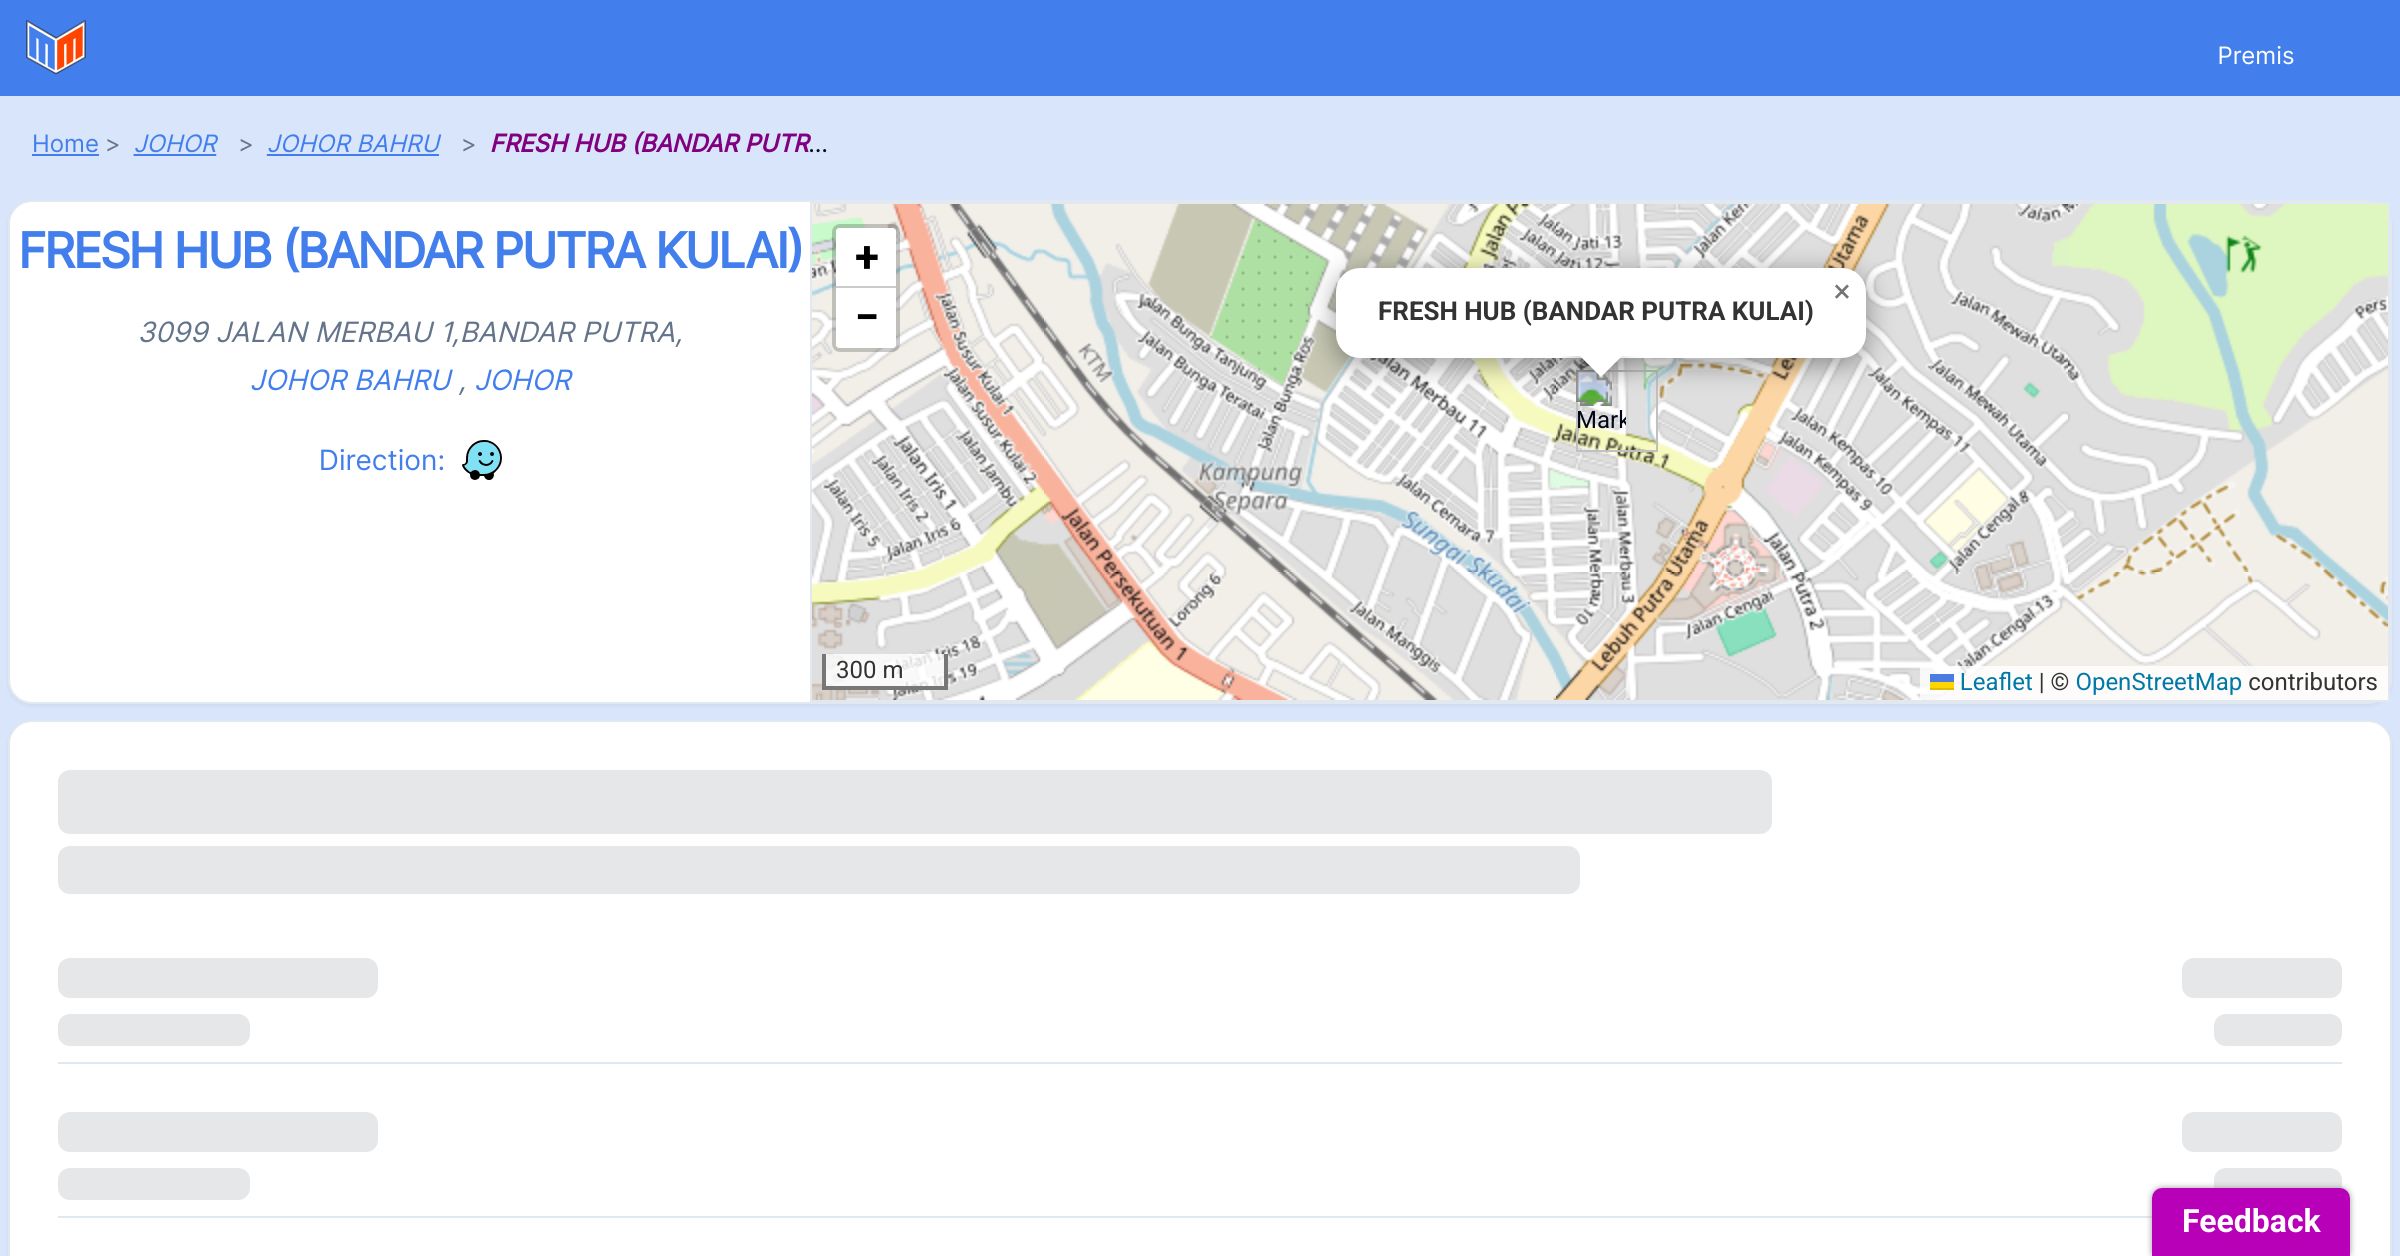Click the FRESH HUB breadcrumb item

coord(658,144)
